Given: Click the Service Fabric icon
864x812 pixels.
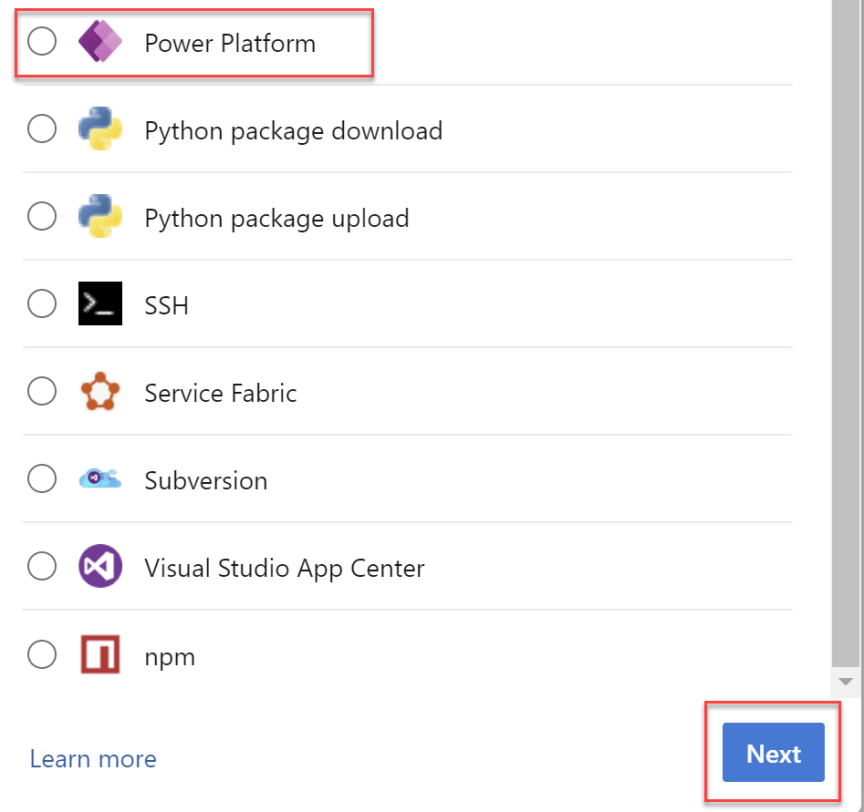Looking at the screenshot, I should [99, 391].
